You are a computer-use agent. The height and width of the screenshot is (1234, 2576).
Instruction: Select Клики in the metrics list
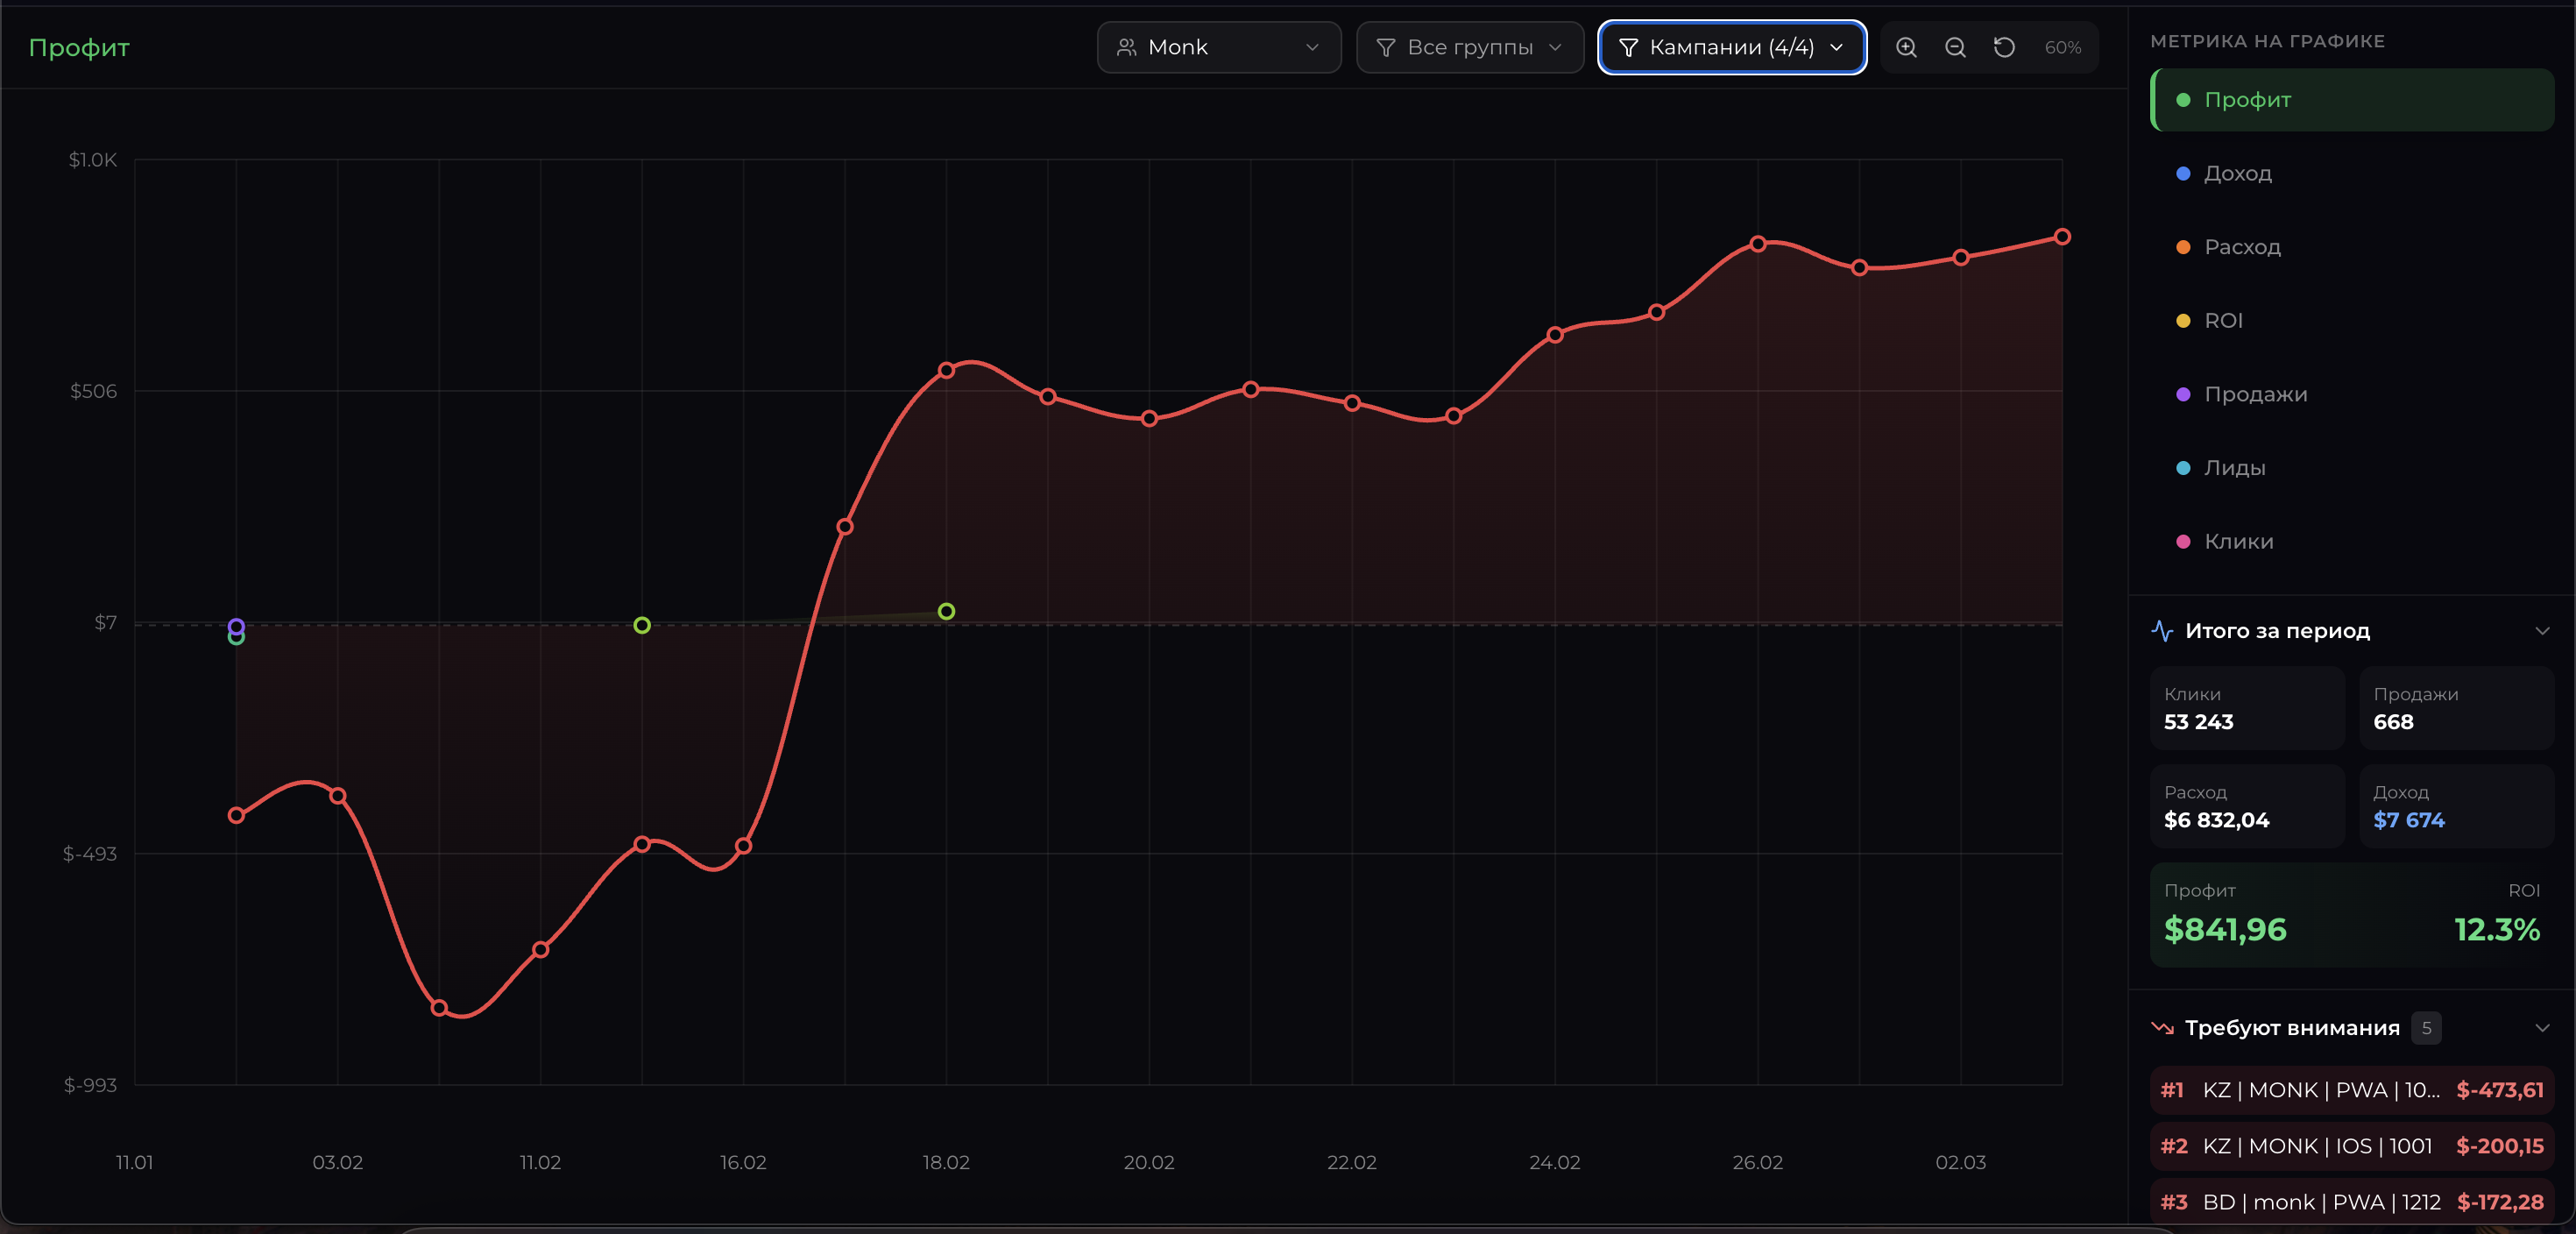pyautogui.click(x=2238, y=542)
